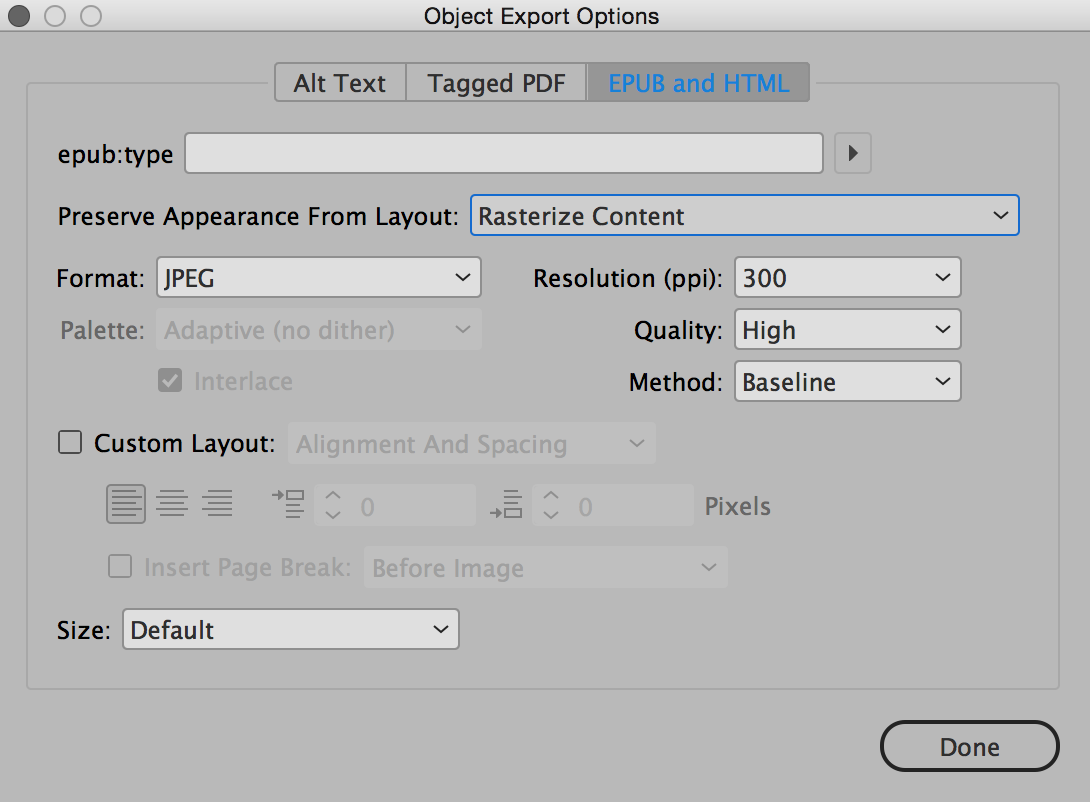
Task: Open the epub:type flyout arrow
Action: click(853, 154)
